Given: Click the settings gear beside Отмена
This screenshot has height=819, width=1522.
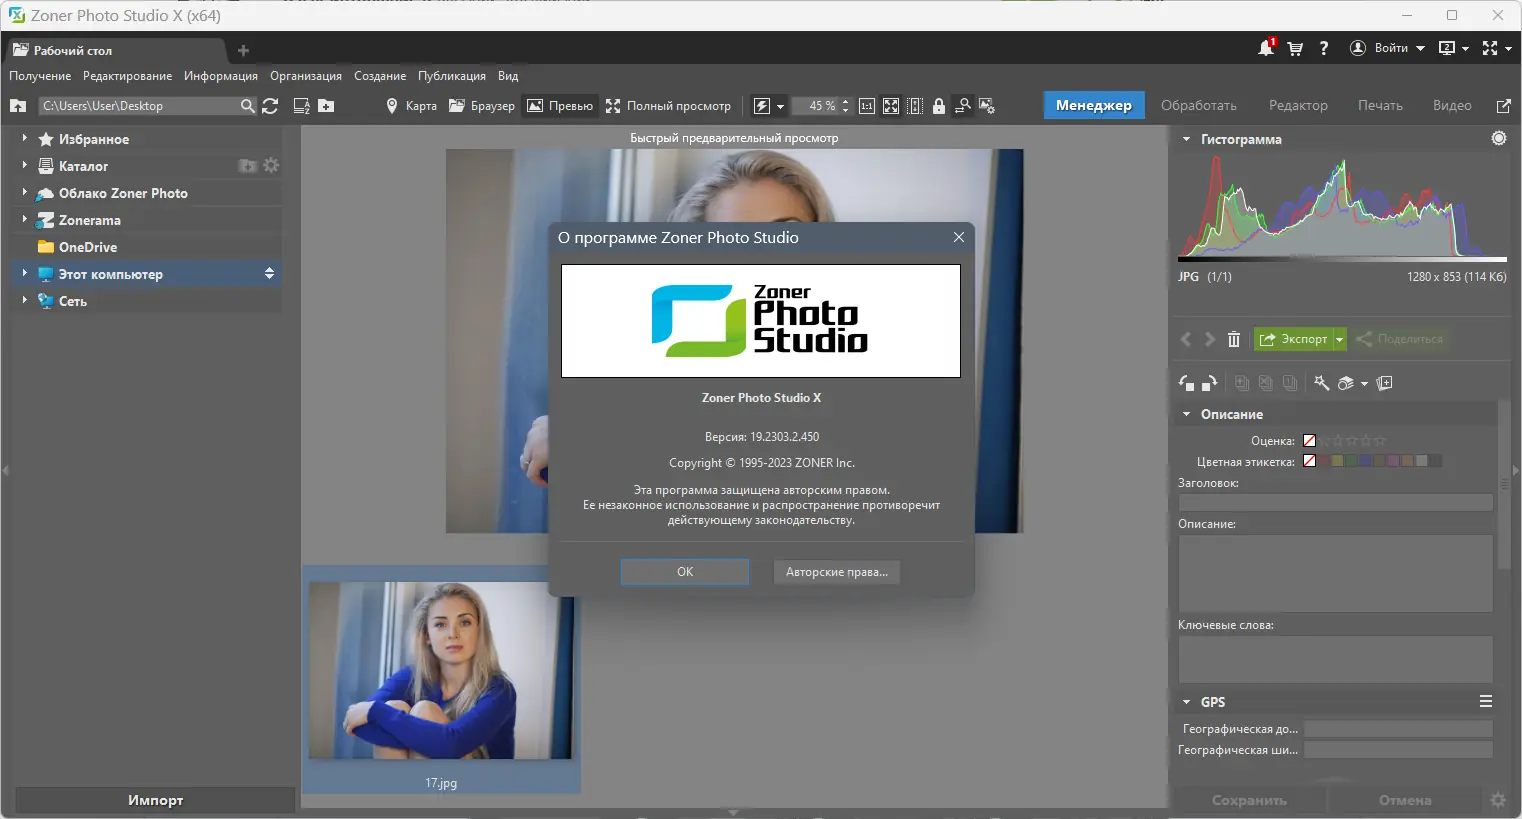Looking at the screenshot, I should 1498,800.
